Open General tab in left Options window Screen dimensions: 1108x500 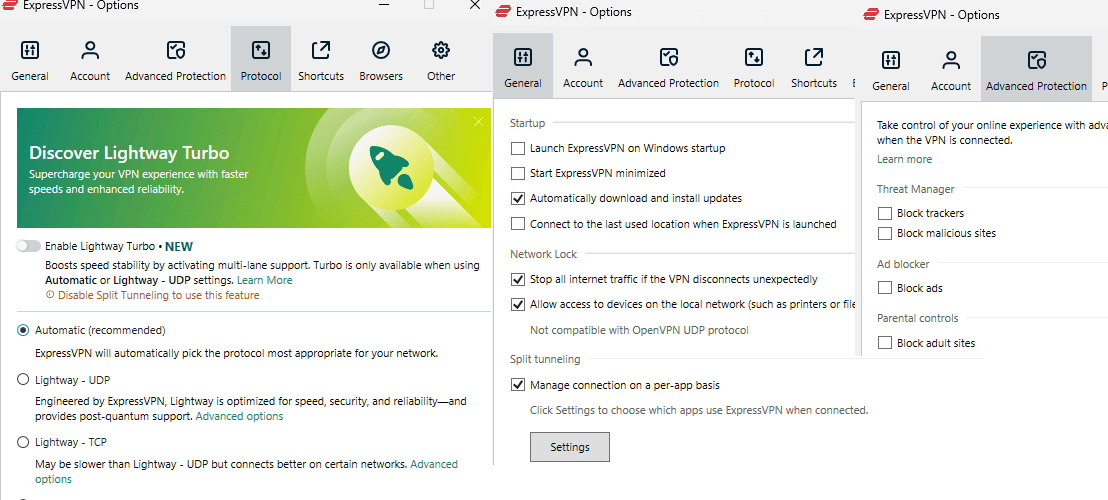tap(30, 61)
